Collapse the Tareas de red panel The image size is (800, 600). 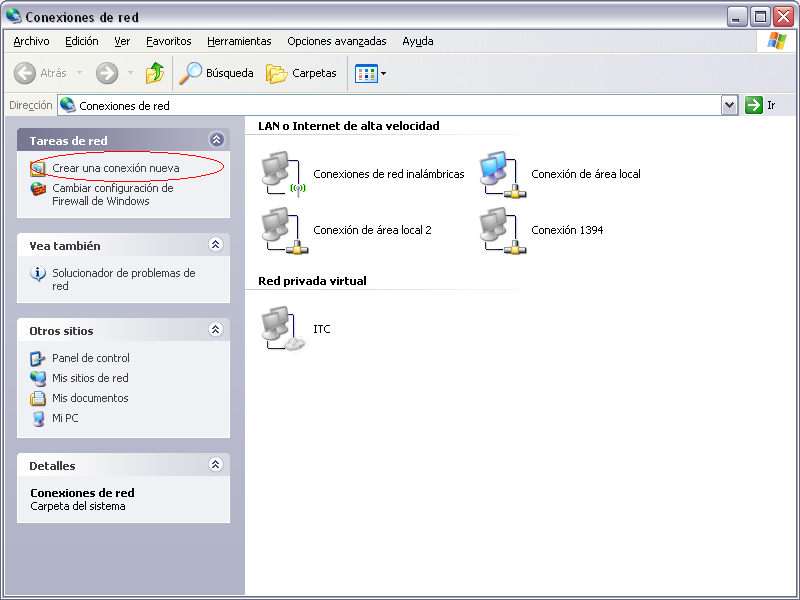[215, 140]
